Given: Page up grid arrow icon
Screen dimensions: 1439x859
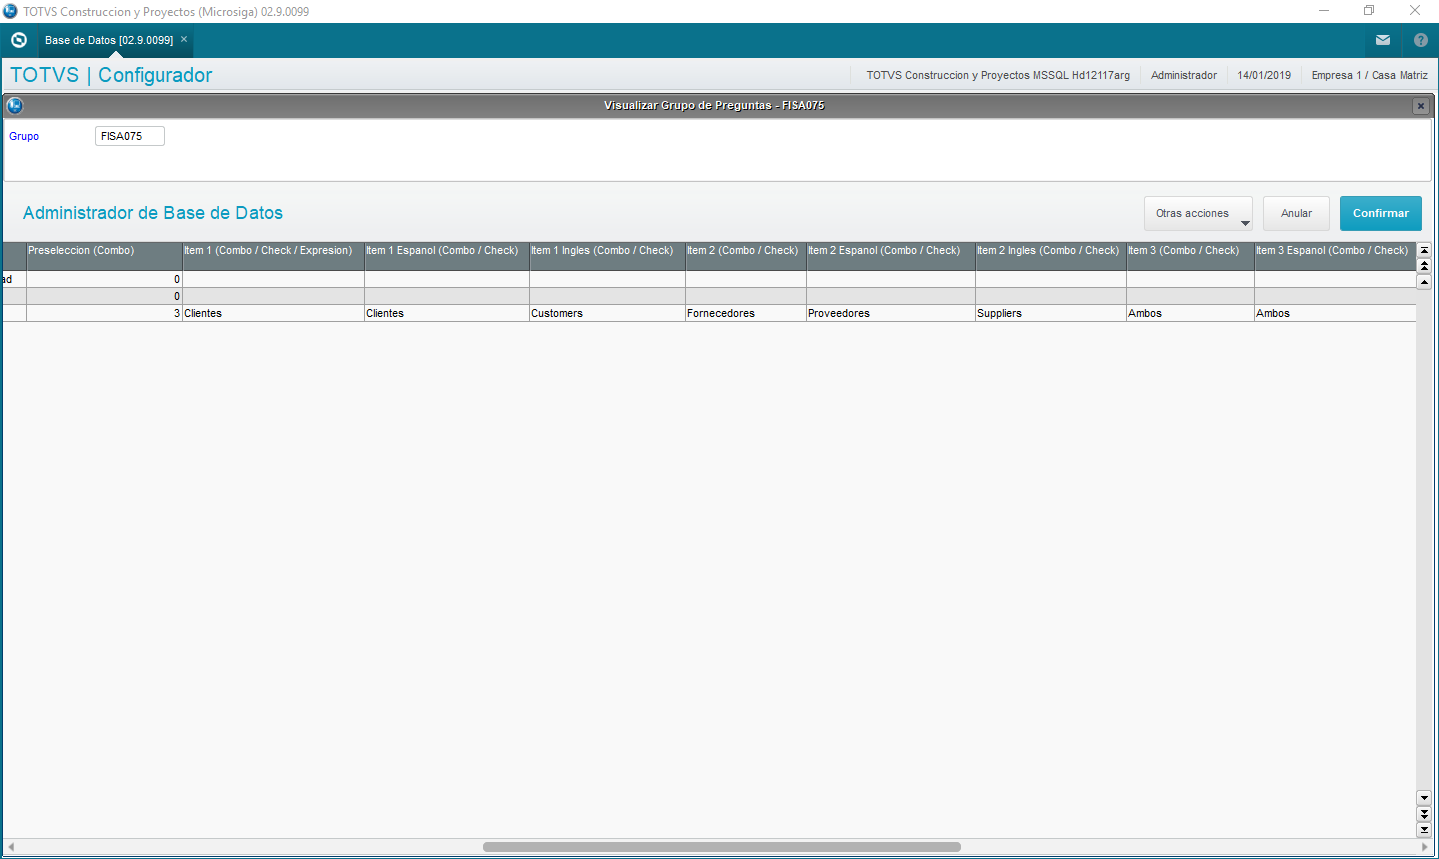Looking at the screenshot, I should click(1424, 266).
